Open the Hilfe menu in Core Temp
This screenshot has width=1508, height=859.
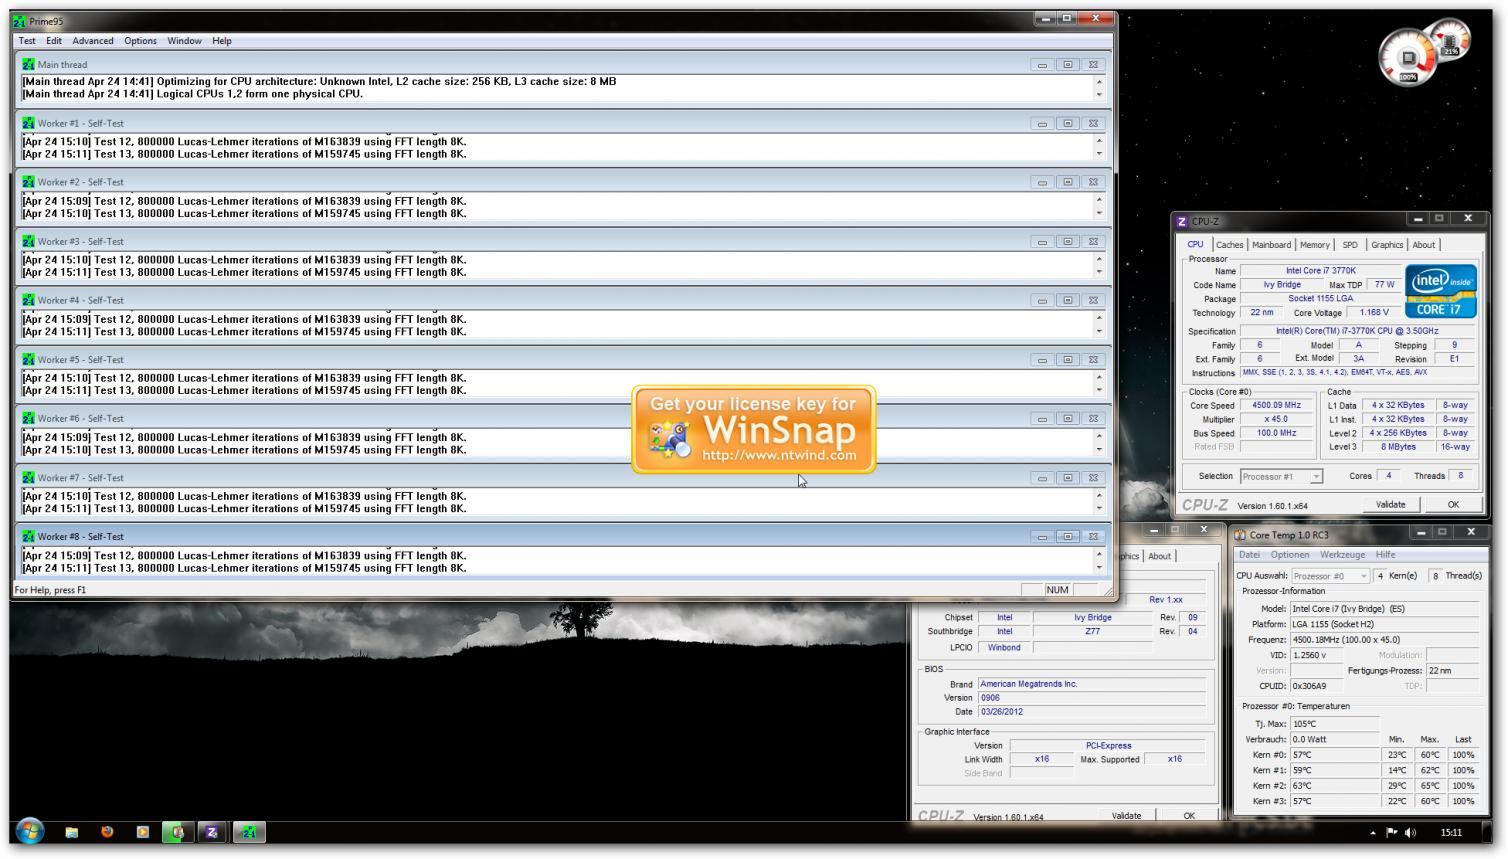(1385, 555)
